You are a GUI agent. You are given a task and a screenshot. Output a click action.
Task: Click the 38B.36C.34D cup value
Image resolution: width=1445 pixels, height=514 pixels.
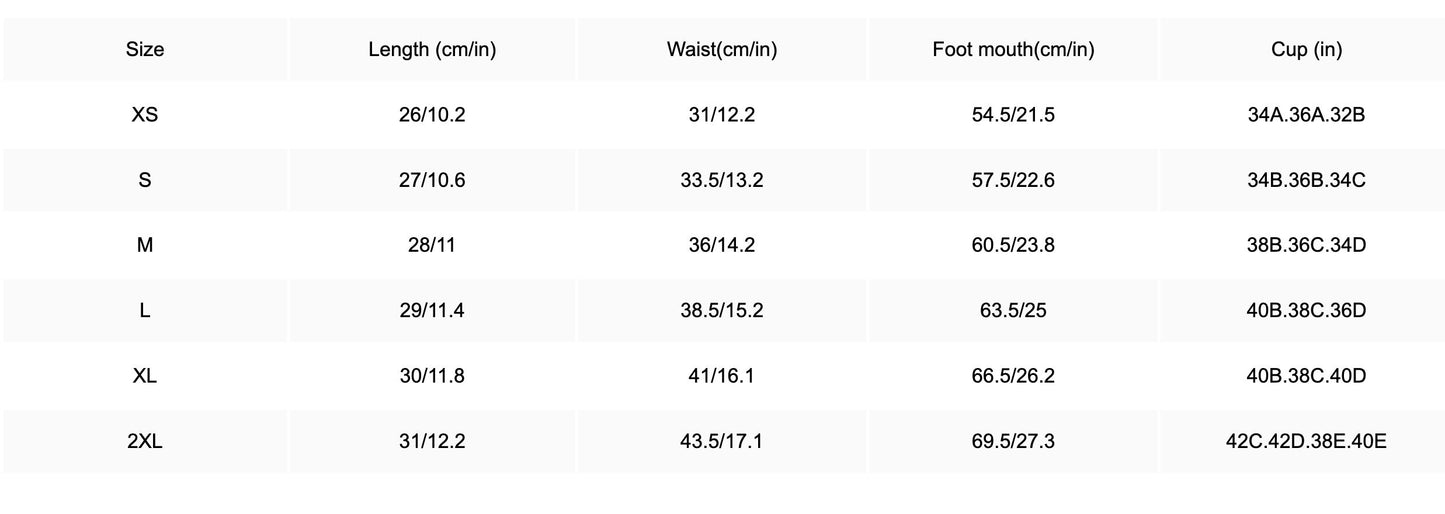coord(1306,245)
